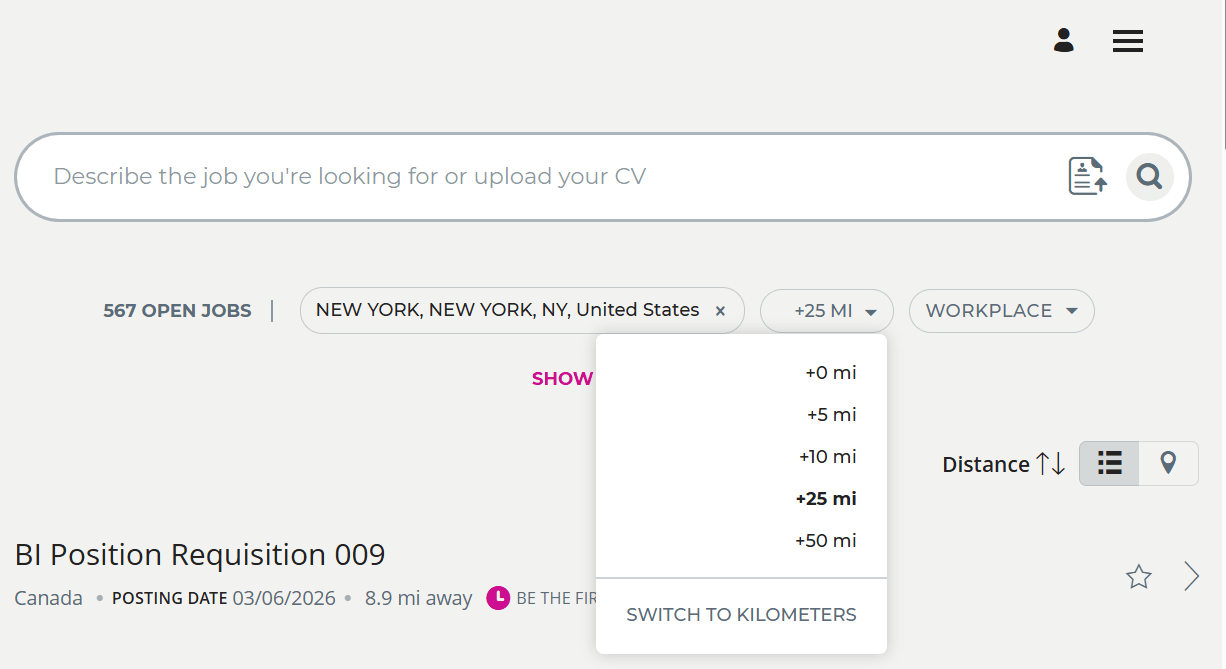Click the upload CV icon
The height and width of the screenshot is (669, 1226).
1088,176
